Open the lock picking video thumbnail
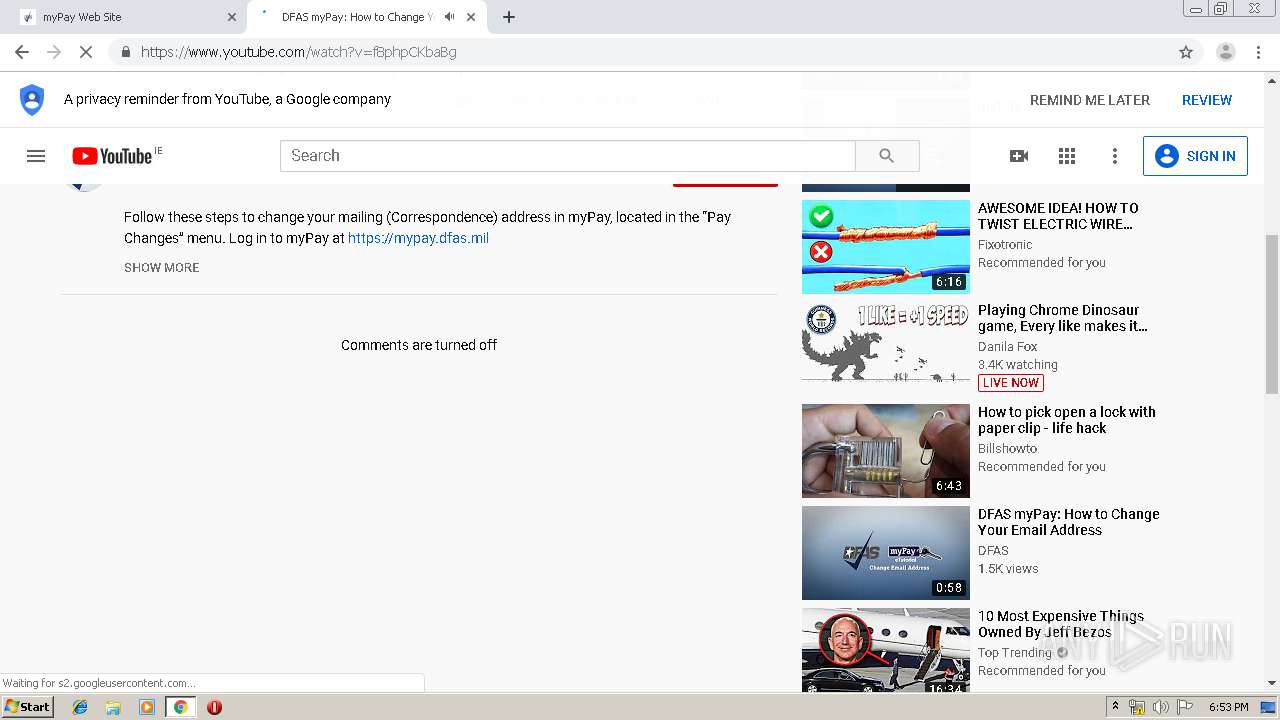This screenshot has height=720, width=1280. pos(886,451)
